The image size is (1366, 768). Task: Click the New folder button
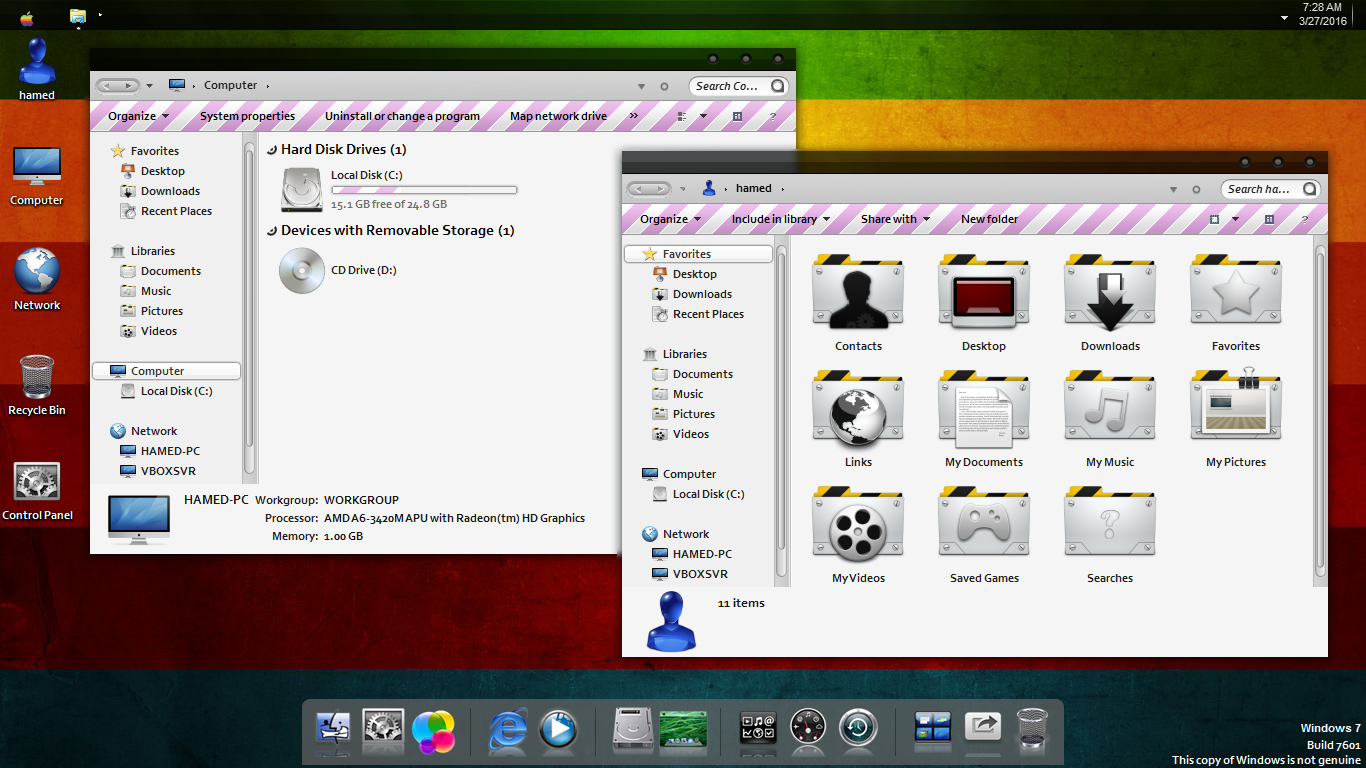(x=989, y=219)
